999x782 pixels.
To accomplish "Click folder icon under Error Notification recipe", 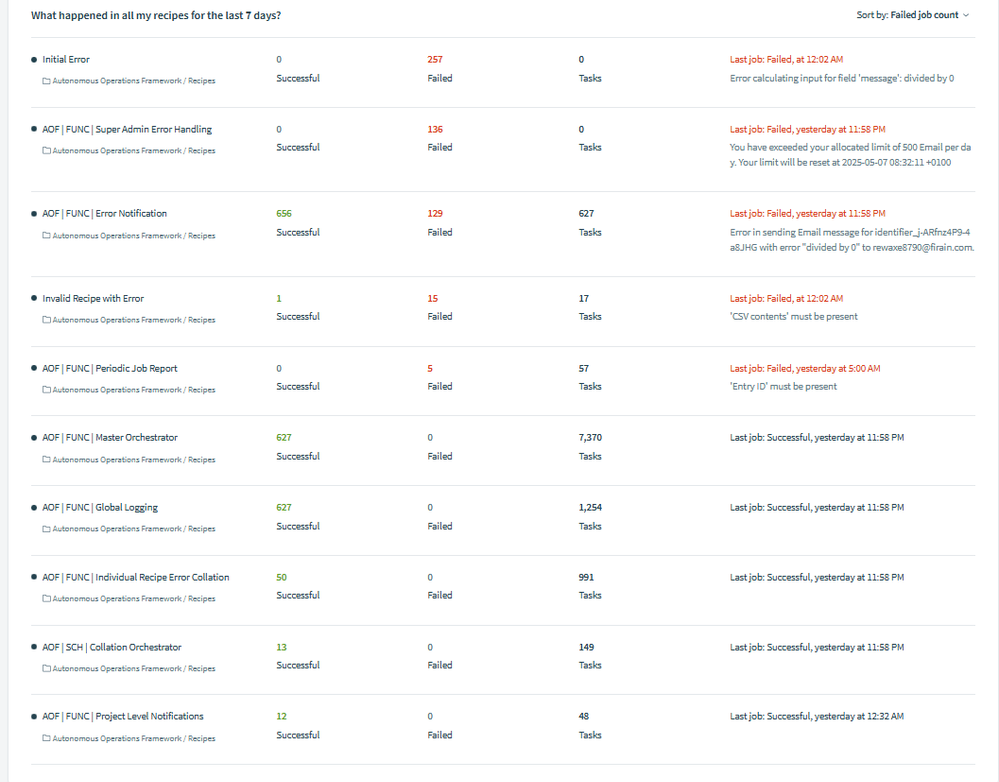I will [46, 236].
